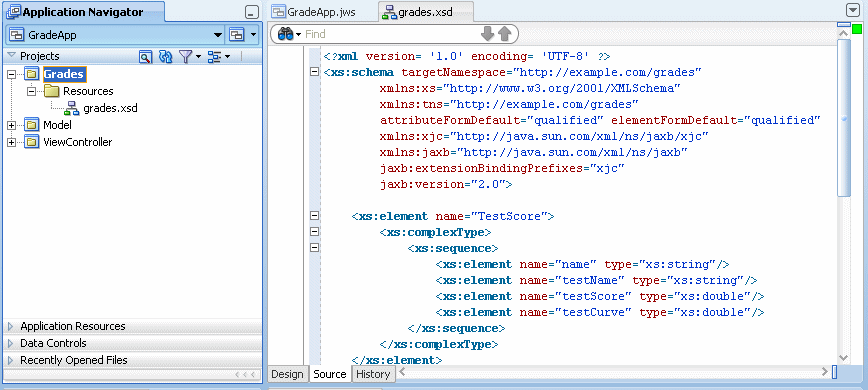
Task: Click the xml version declaration line
Action: (x=467, y=56)
